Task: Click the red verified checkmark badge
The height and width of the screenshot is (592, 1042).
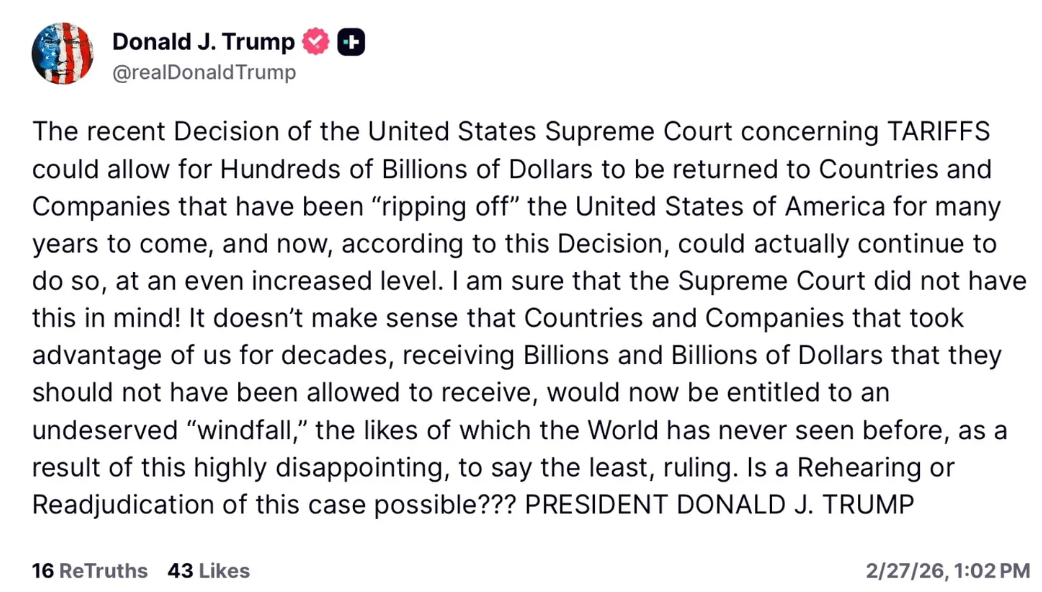Action: tap(316, 42)
